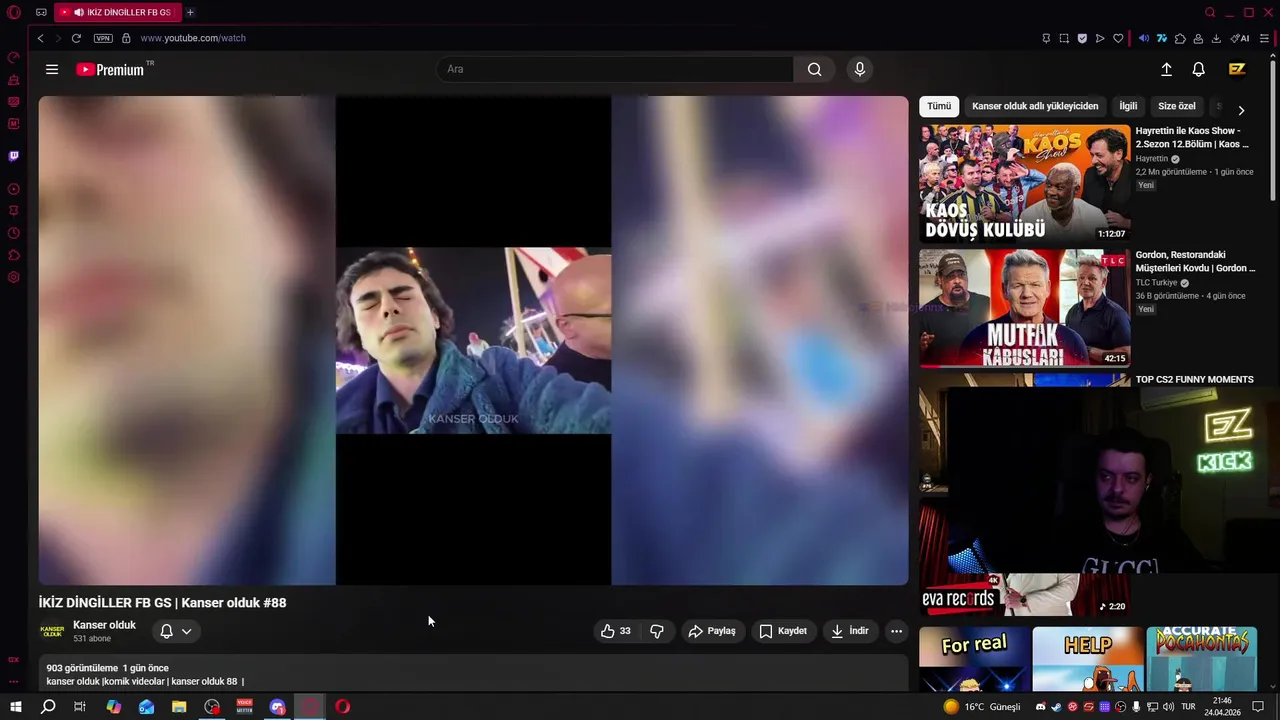Image resolution: width=1280 pixels, height=720 pixels.
Task: Open the ad blocker shield icon
Action: pyautogui.click(x=1082, y=38)
